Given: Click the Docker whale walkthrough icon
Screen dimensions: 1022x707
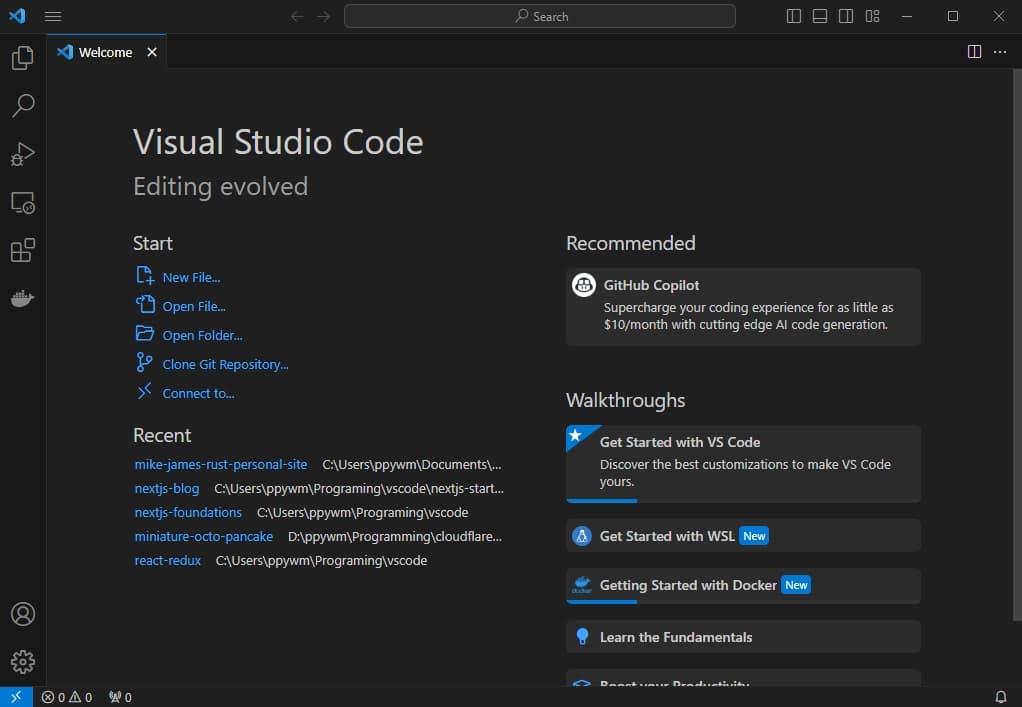Looking at the screenshot, I should (x=581, y=584).
